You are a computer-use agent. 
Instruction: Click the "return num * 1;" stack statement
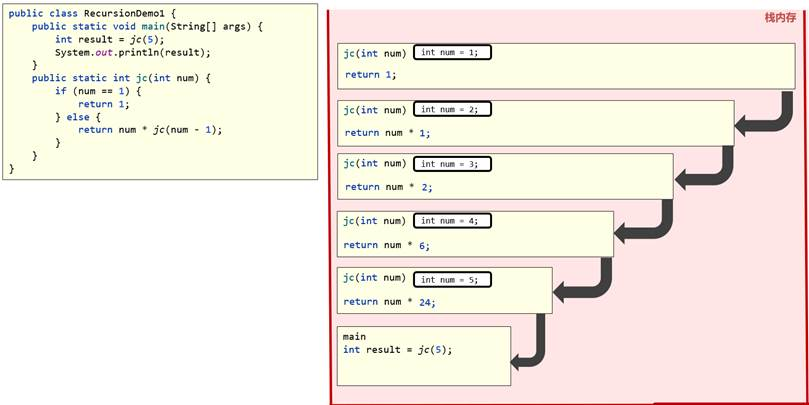tap(387, 133)
